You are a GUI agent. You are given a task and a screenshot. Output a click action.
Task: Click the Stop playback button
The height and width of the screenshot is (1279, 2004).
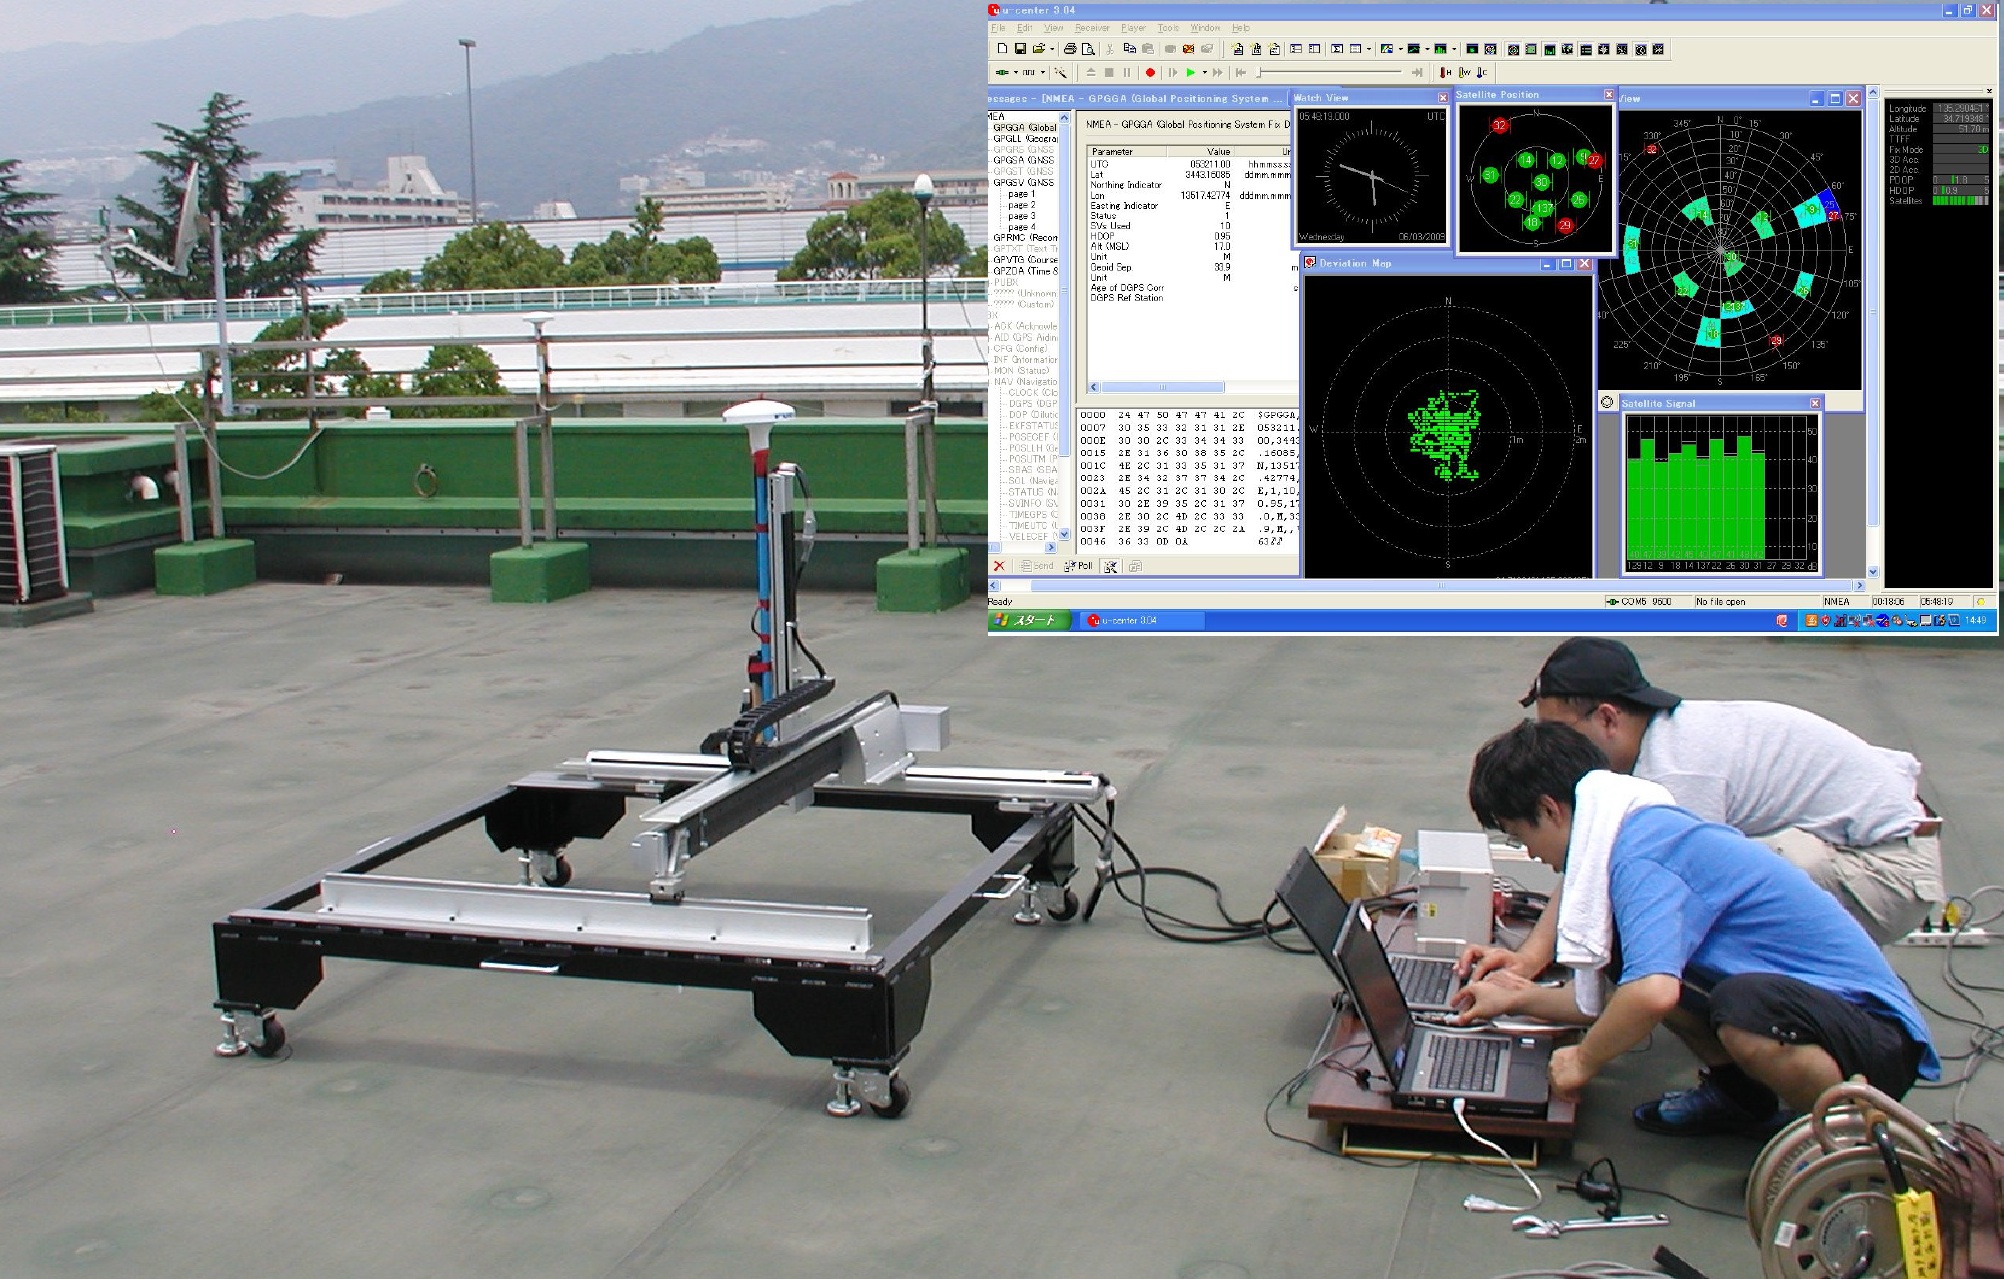click(x=1109, y=72)
